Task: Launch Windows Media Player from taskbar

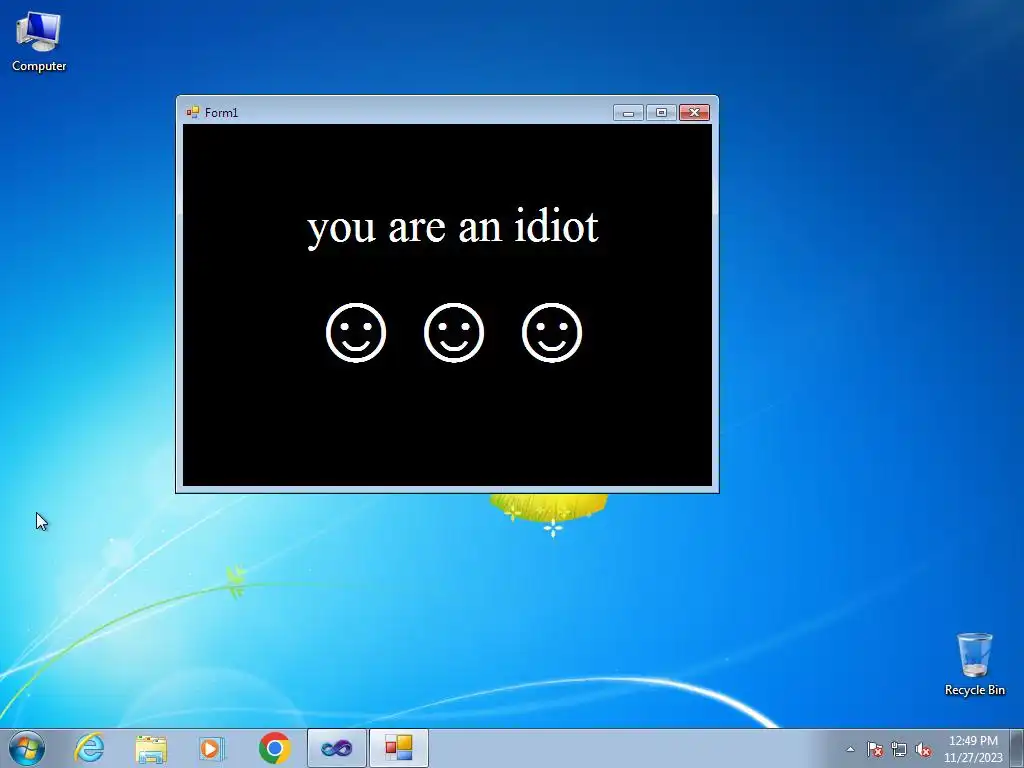Action: (212, 748)
